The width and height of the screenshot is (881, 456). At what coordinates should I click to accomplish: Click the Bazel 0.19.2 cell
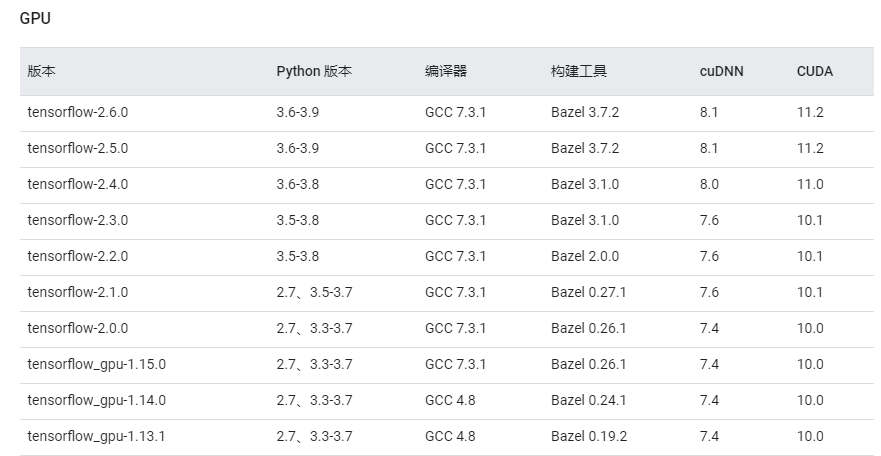click(x=589, y=436)
